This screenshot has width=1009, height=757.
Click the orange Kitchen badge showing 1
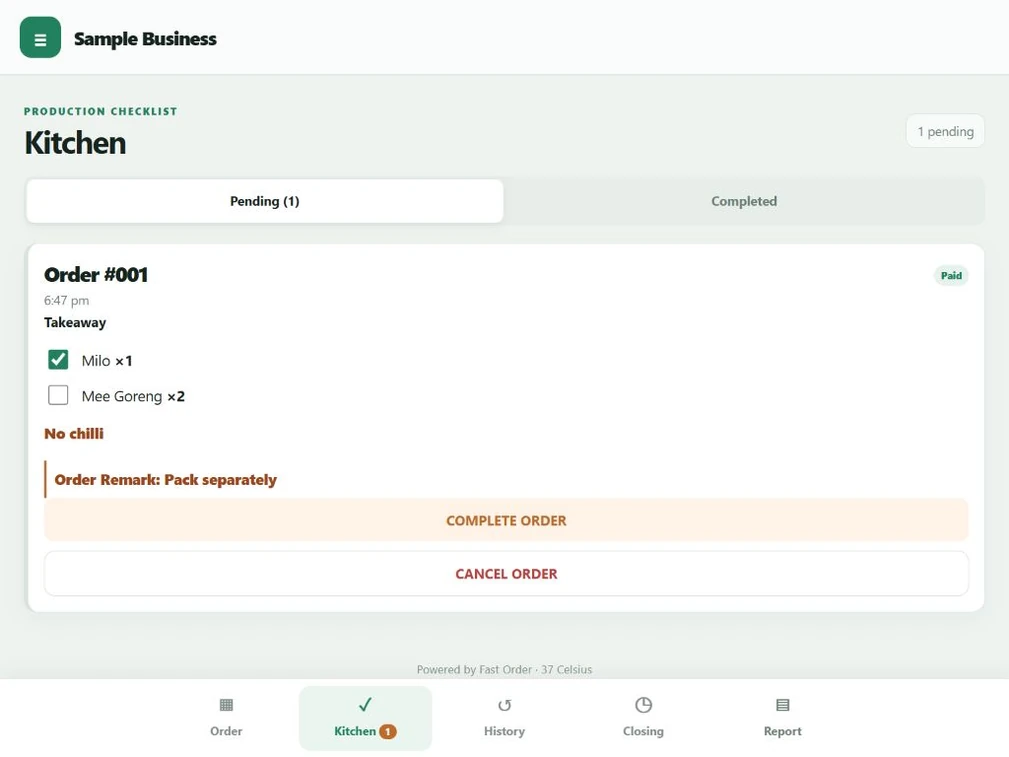tap(387, 731)
